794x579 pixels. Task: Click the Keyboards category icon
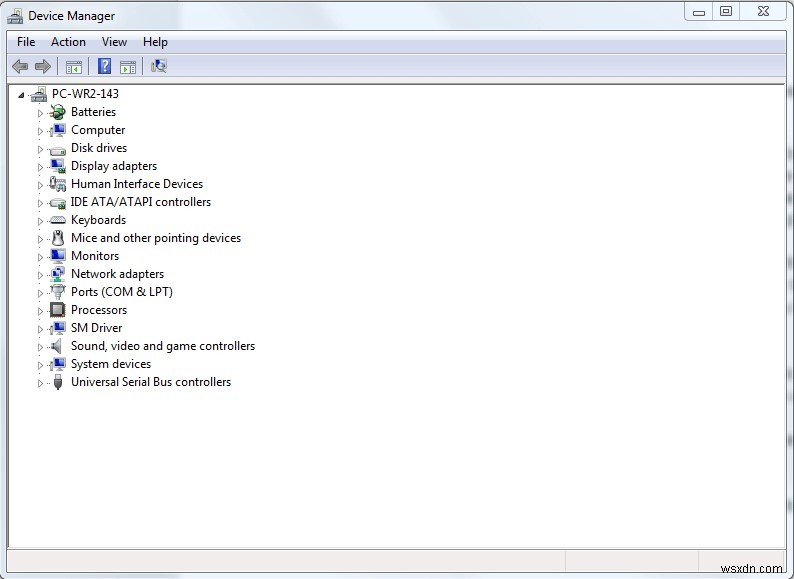[58, 220]
